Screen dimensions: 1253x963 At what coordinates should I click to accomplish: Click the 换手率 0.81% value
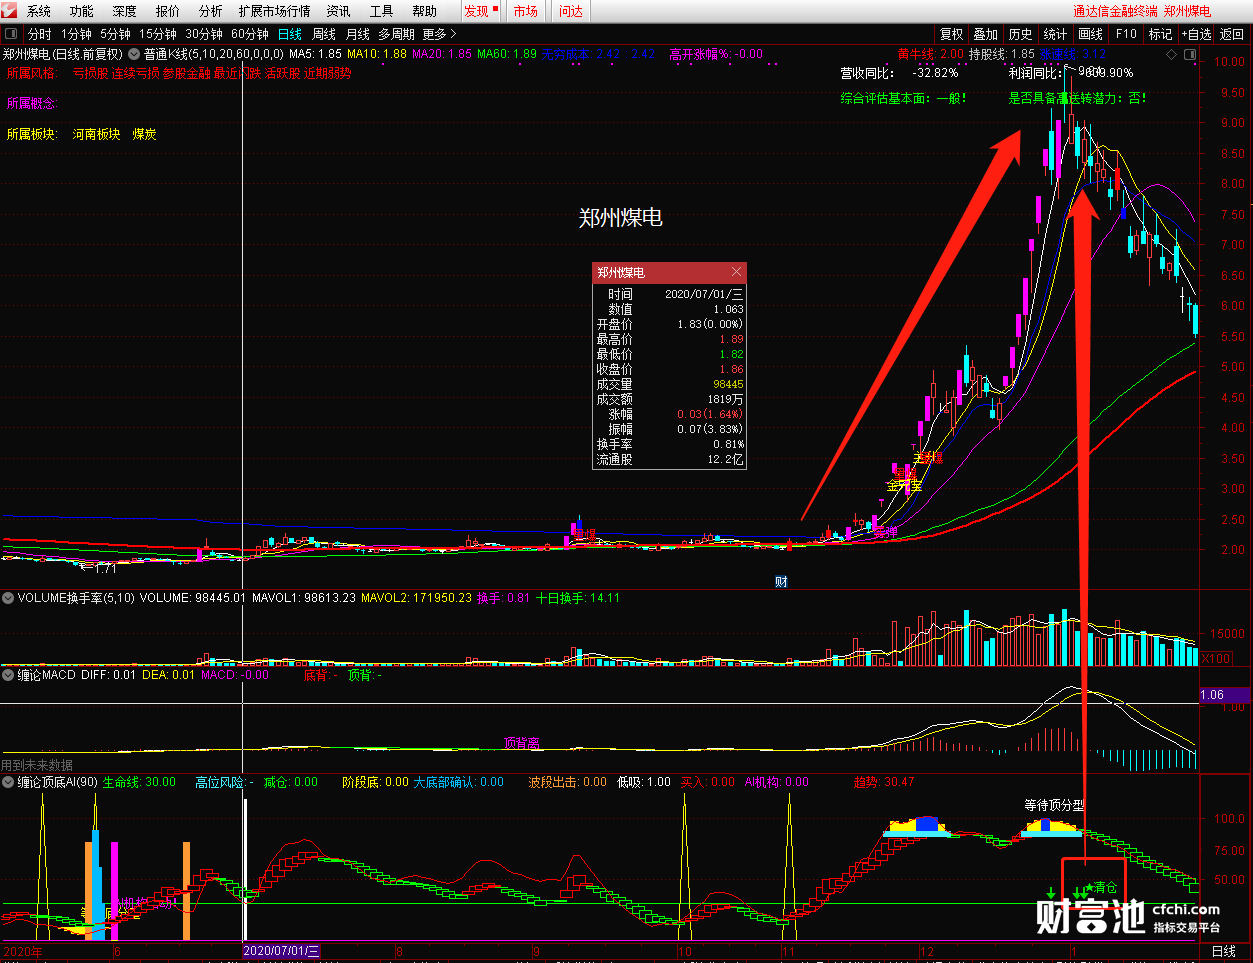[x=728, y=444]
